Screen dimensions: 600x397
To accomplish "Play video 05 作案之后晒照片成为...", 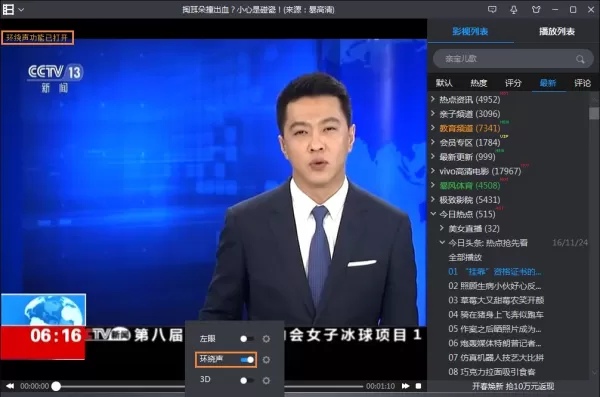I will [494, 329].
